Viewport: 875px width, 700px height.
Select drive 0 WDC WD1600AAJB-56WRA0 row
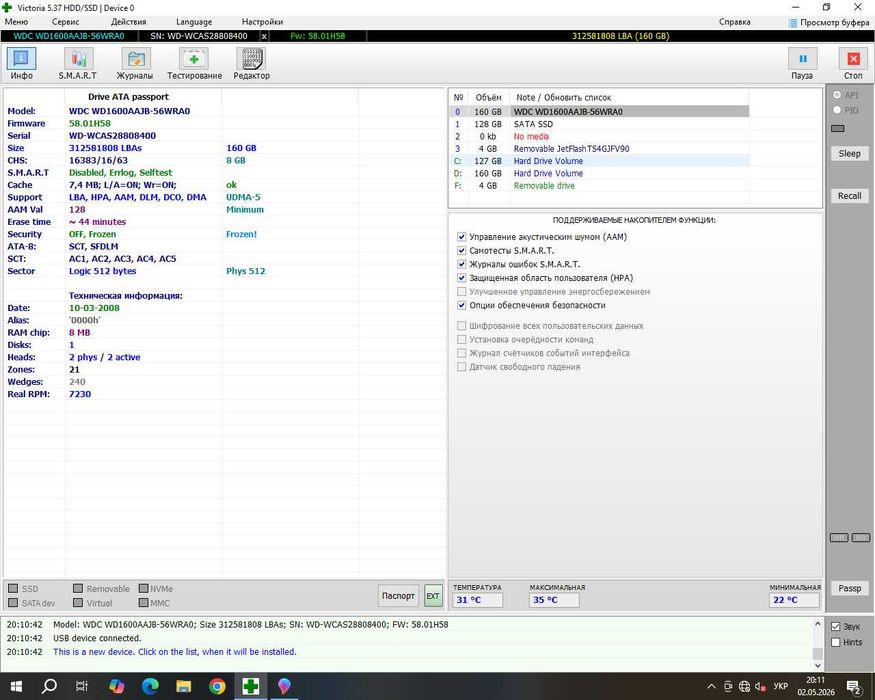599,112
